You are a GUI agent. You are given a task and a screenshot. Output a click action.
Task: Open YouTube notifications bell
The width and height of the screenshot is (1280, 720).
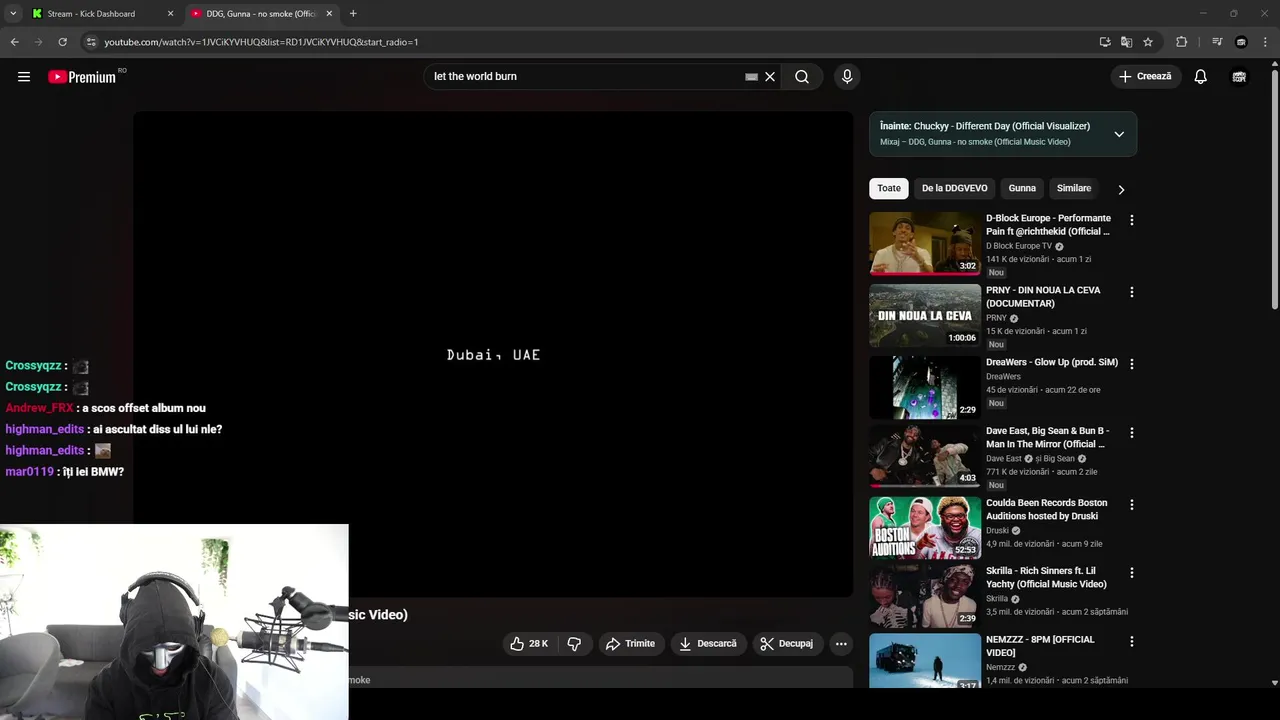tap(1201, 77)
